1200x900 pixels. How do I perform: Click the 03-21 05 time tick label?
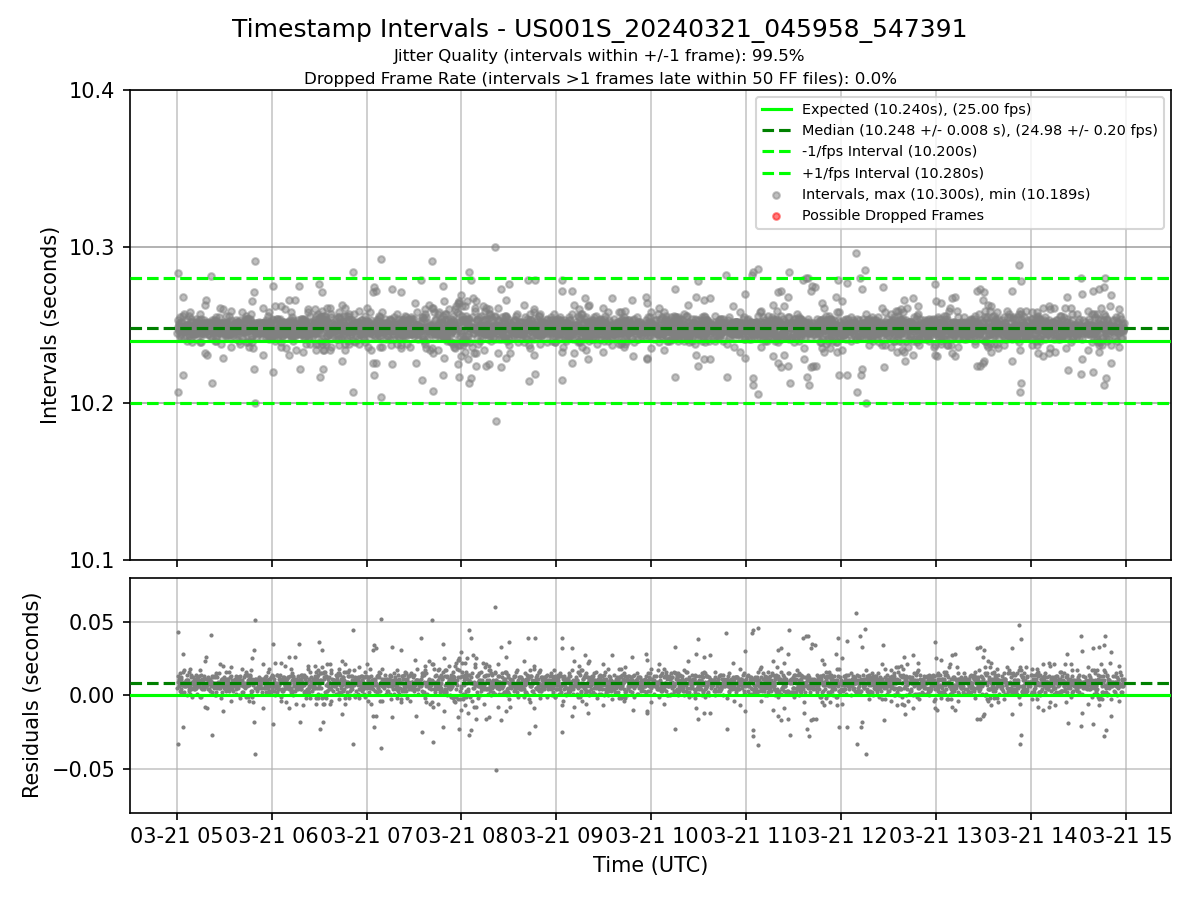(177, 835)
